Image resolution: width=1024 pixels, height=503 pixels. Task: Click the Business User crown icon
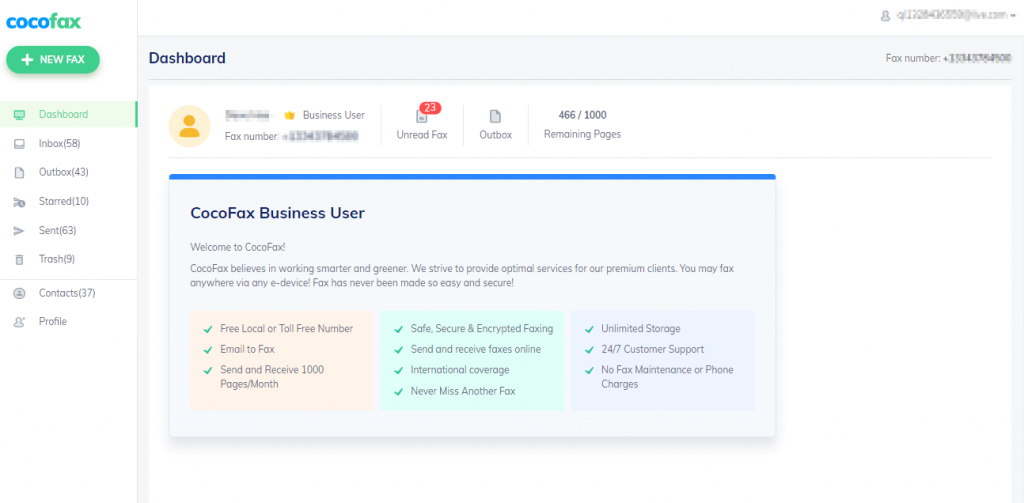pyautogui.click(x=289, y=116)
